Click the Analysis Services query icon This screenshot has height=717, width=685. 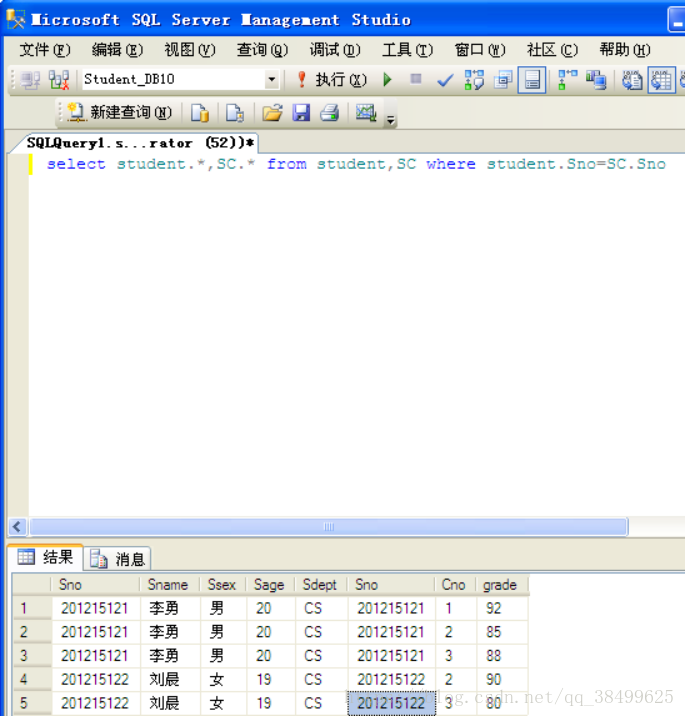(x=235, y=112)
